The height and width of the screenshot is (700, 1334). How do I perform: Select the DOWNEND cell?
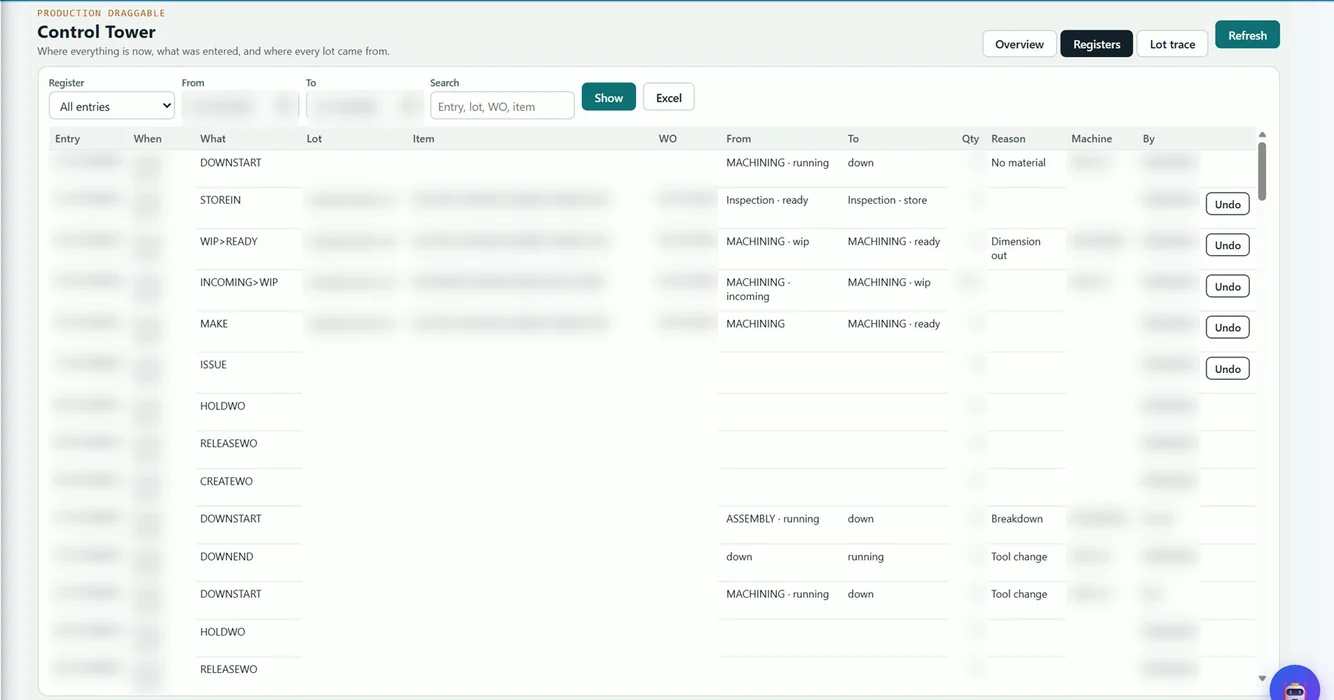point(226,557)
